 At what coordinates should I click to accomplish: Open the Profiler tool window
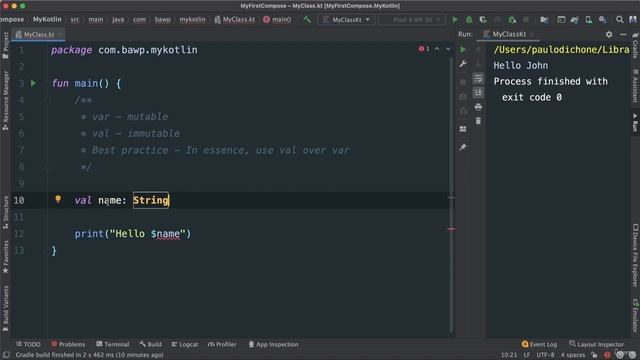pos(222,344)
